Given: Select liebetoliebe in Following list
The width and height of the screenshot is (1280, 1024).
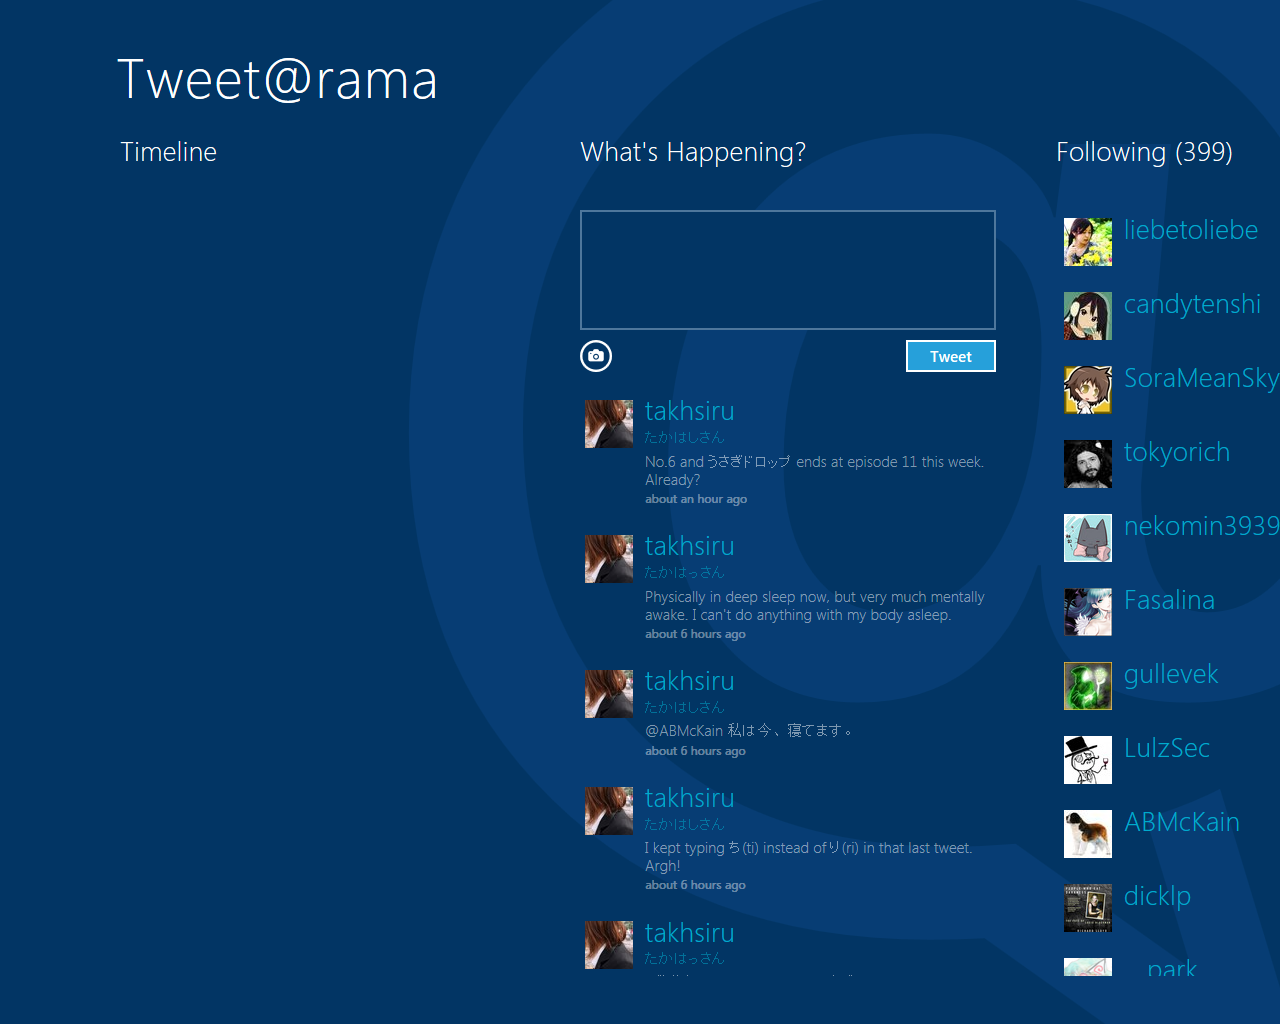Looking at the screenshot, I should (1191, 230).
